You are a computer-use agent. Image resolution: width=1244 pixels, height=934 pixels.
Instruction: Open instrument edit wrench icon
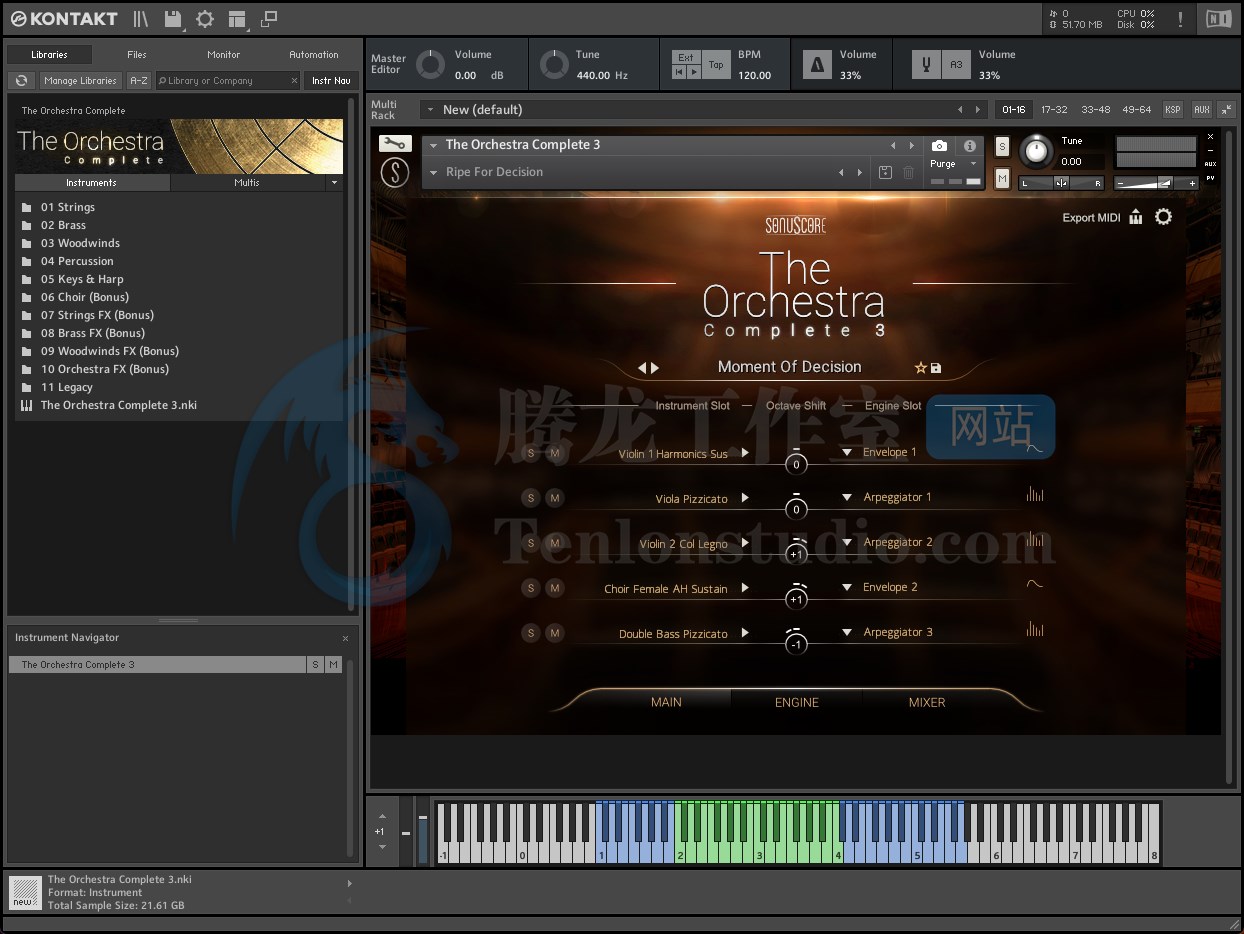coord(395,143)
